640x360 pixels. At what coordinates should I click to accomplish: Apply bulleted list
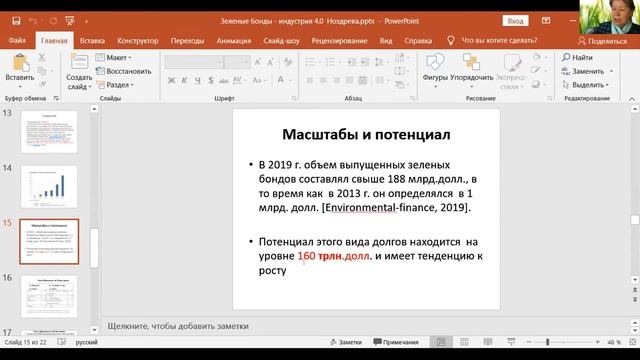coord(311,62)
